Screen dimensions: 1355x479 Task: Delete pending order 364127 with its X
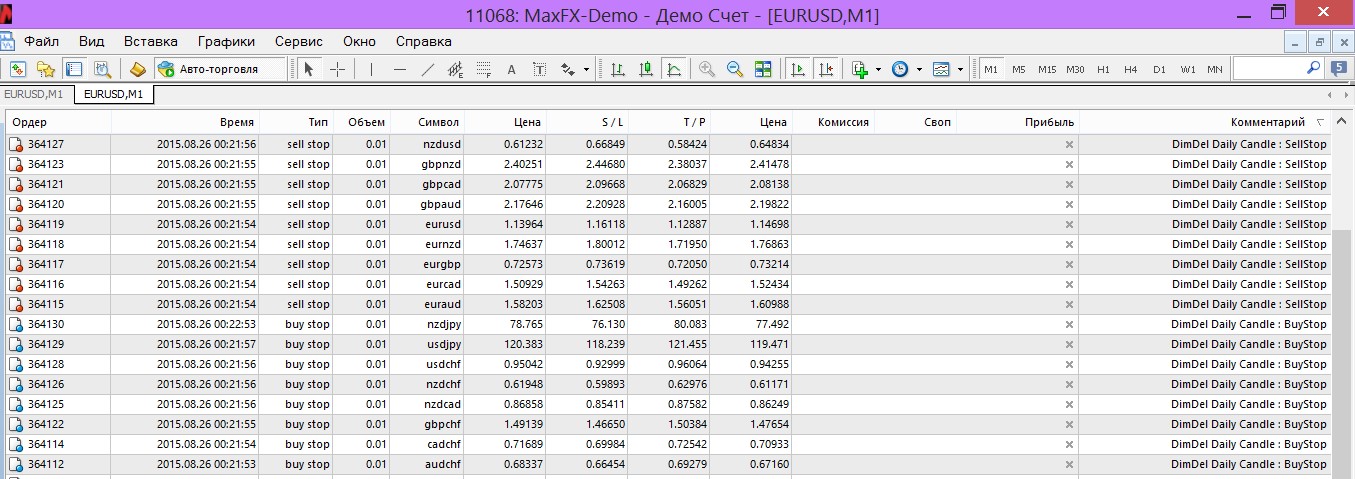coord(1069,144)
